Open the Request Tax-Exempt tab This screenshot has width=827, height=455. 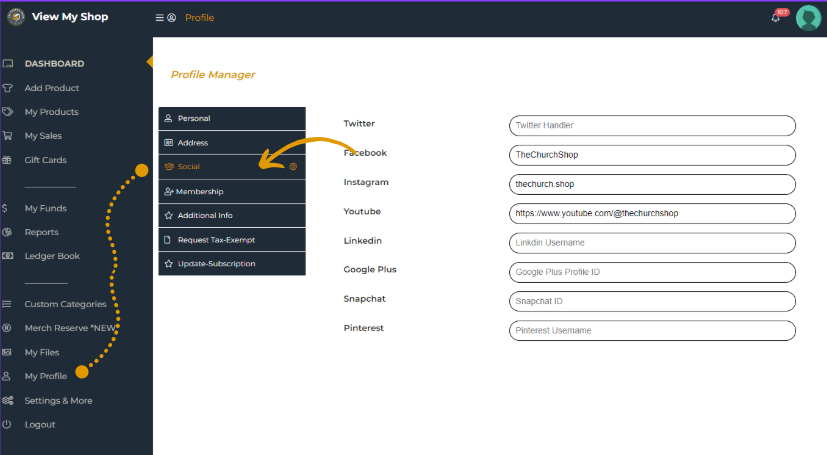click(x=232, y=240)
